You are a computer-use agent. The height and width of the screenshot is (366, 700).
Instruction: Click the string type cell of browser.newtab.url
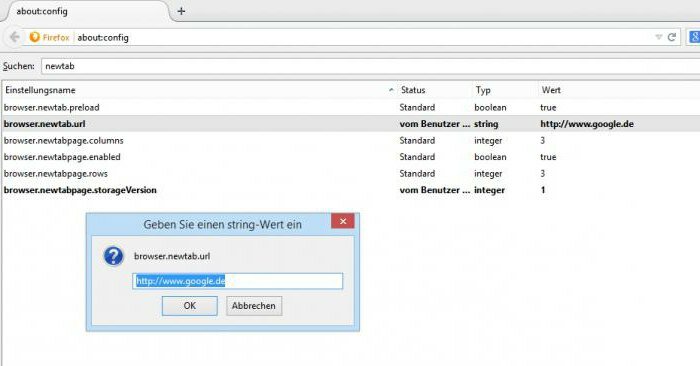[x=486, y=124]
